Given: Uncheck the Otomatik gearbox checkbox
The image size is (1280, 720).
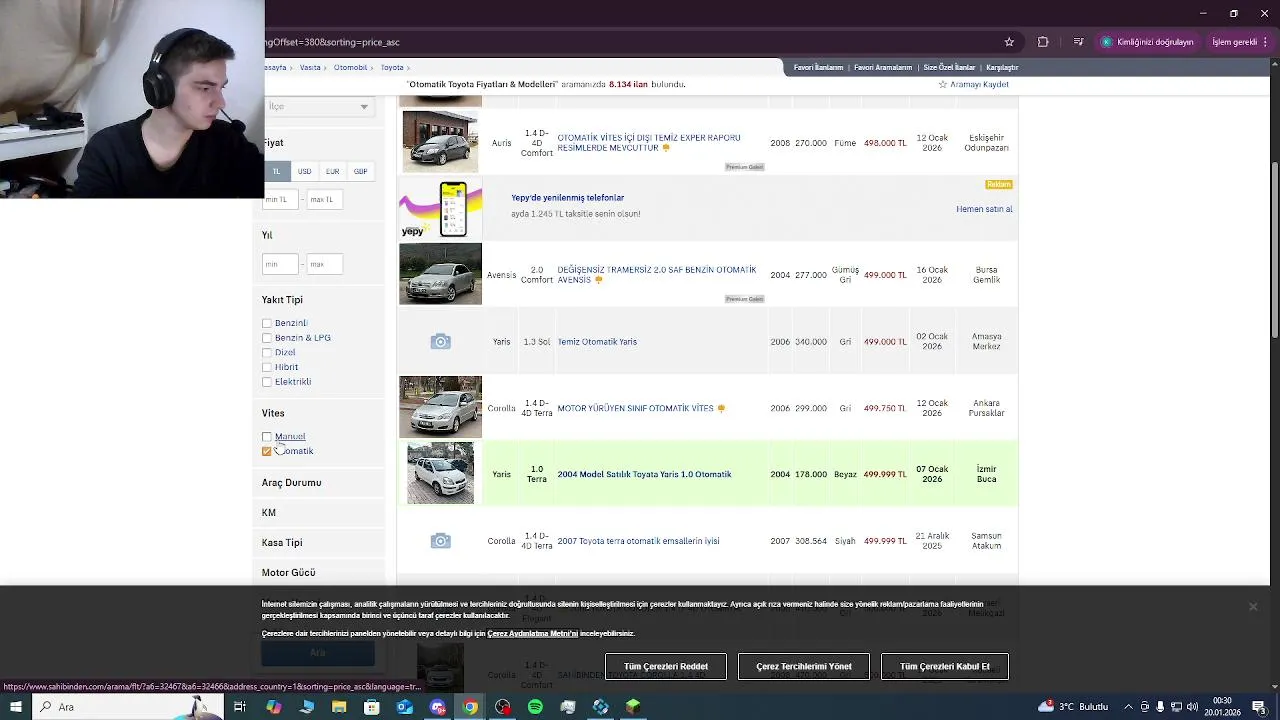Looking at the screenshot, I should 267,451.
